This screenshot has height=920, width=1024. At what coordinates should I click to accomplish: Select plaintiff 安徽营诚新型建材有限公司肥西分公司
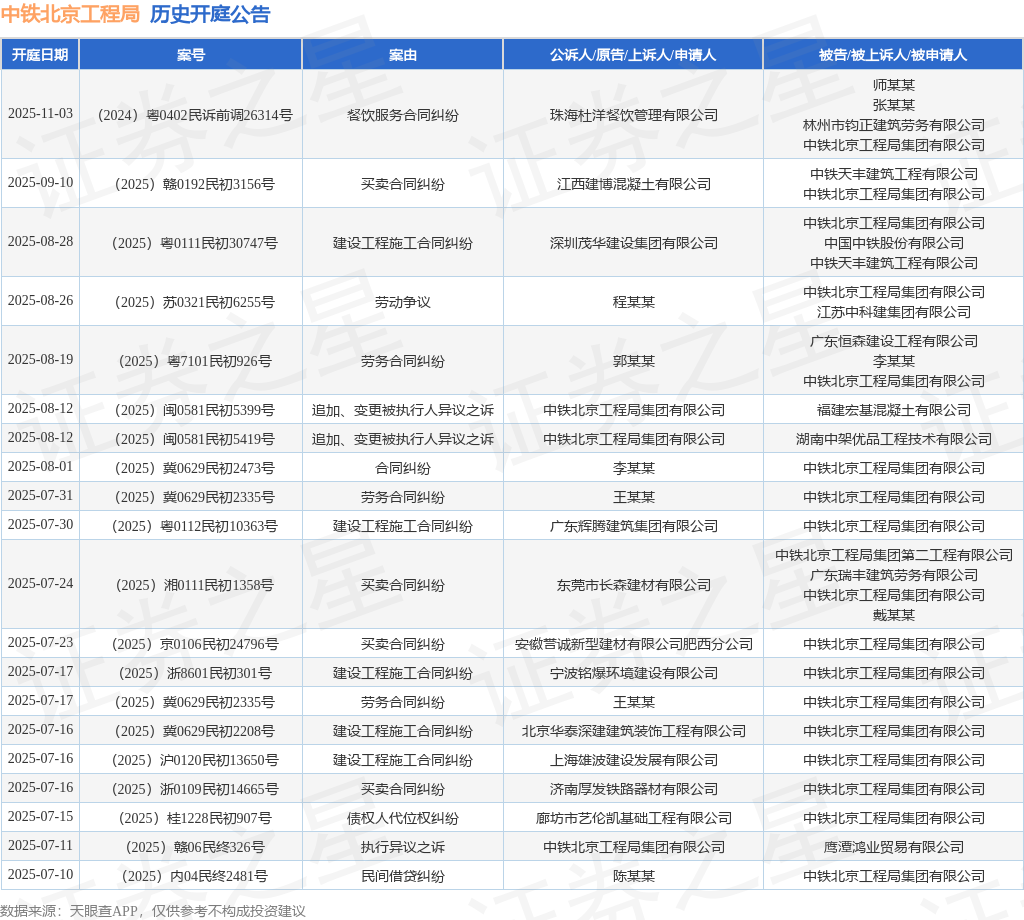(633, 644)
